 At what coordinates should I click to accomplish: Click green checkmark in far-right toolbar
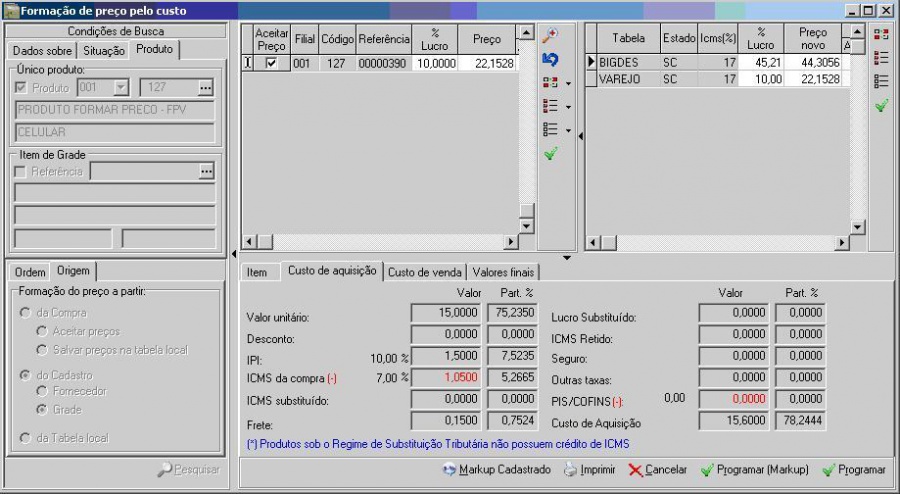(x=881, y=106)
